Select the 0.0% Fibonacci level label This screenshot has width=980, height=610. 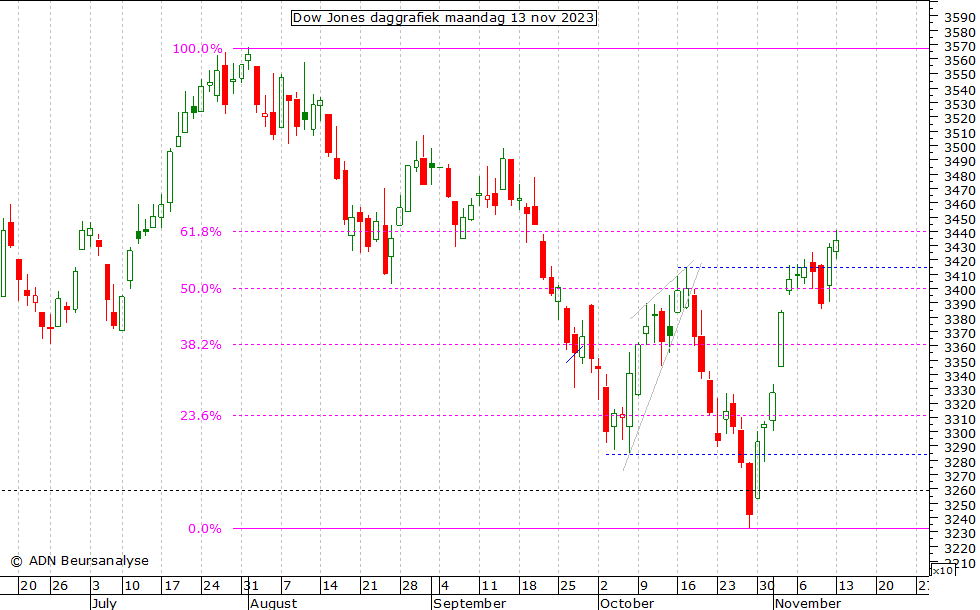click(x=204, y=529)
